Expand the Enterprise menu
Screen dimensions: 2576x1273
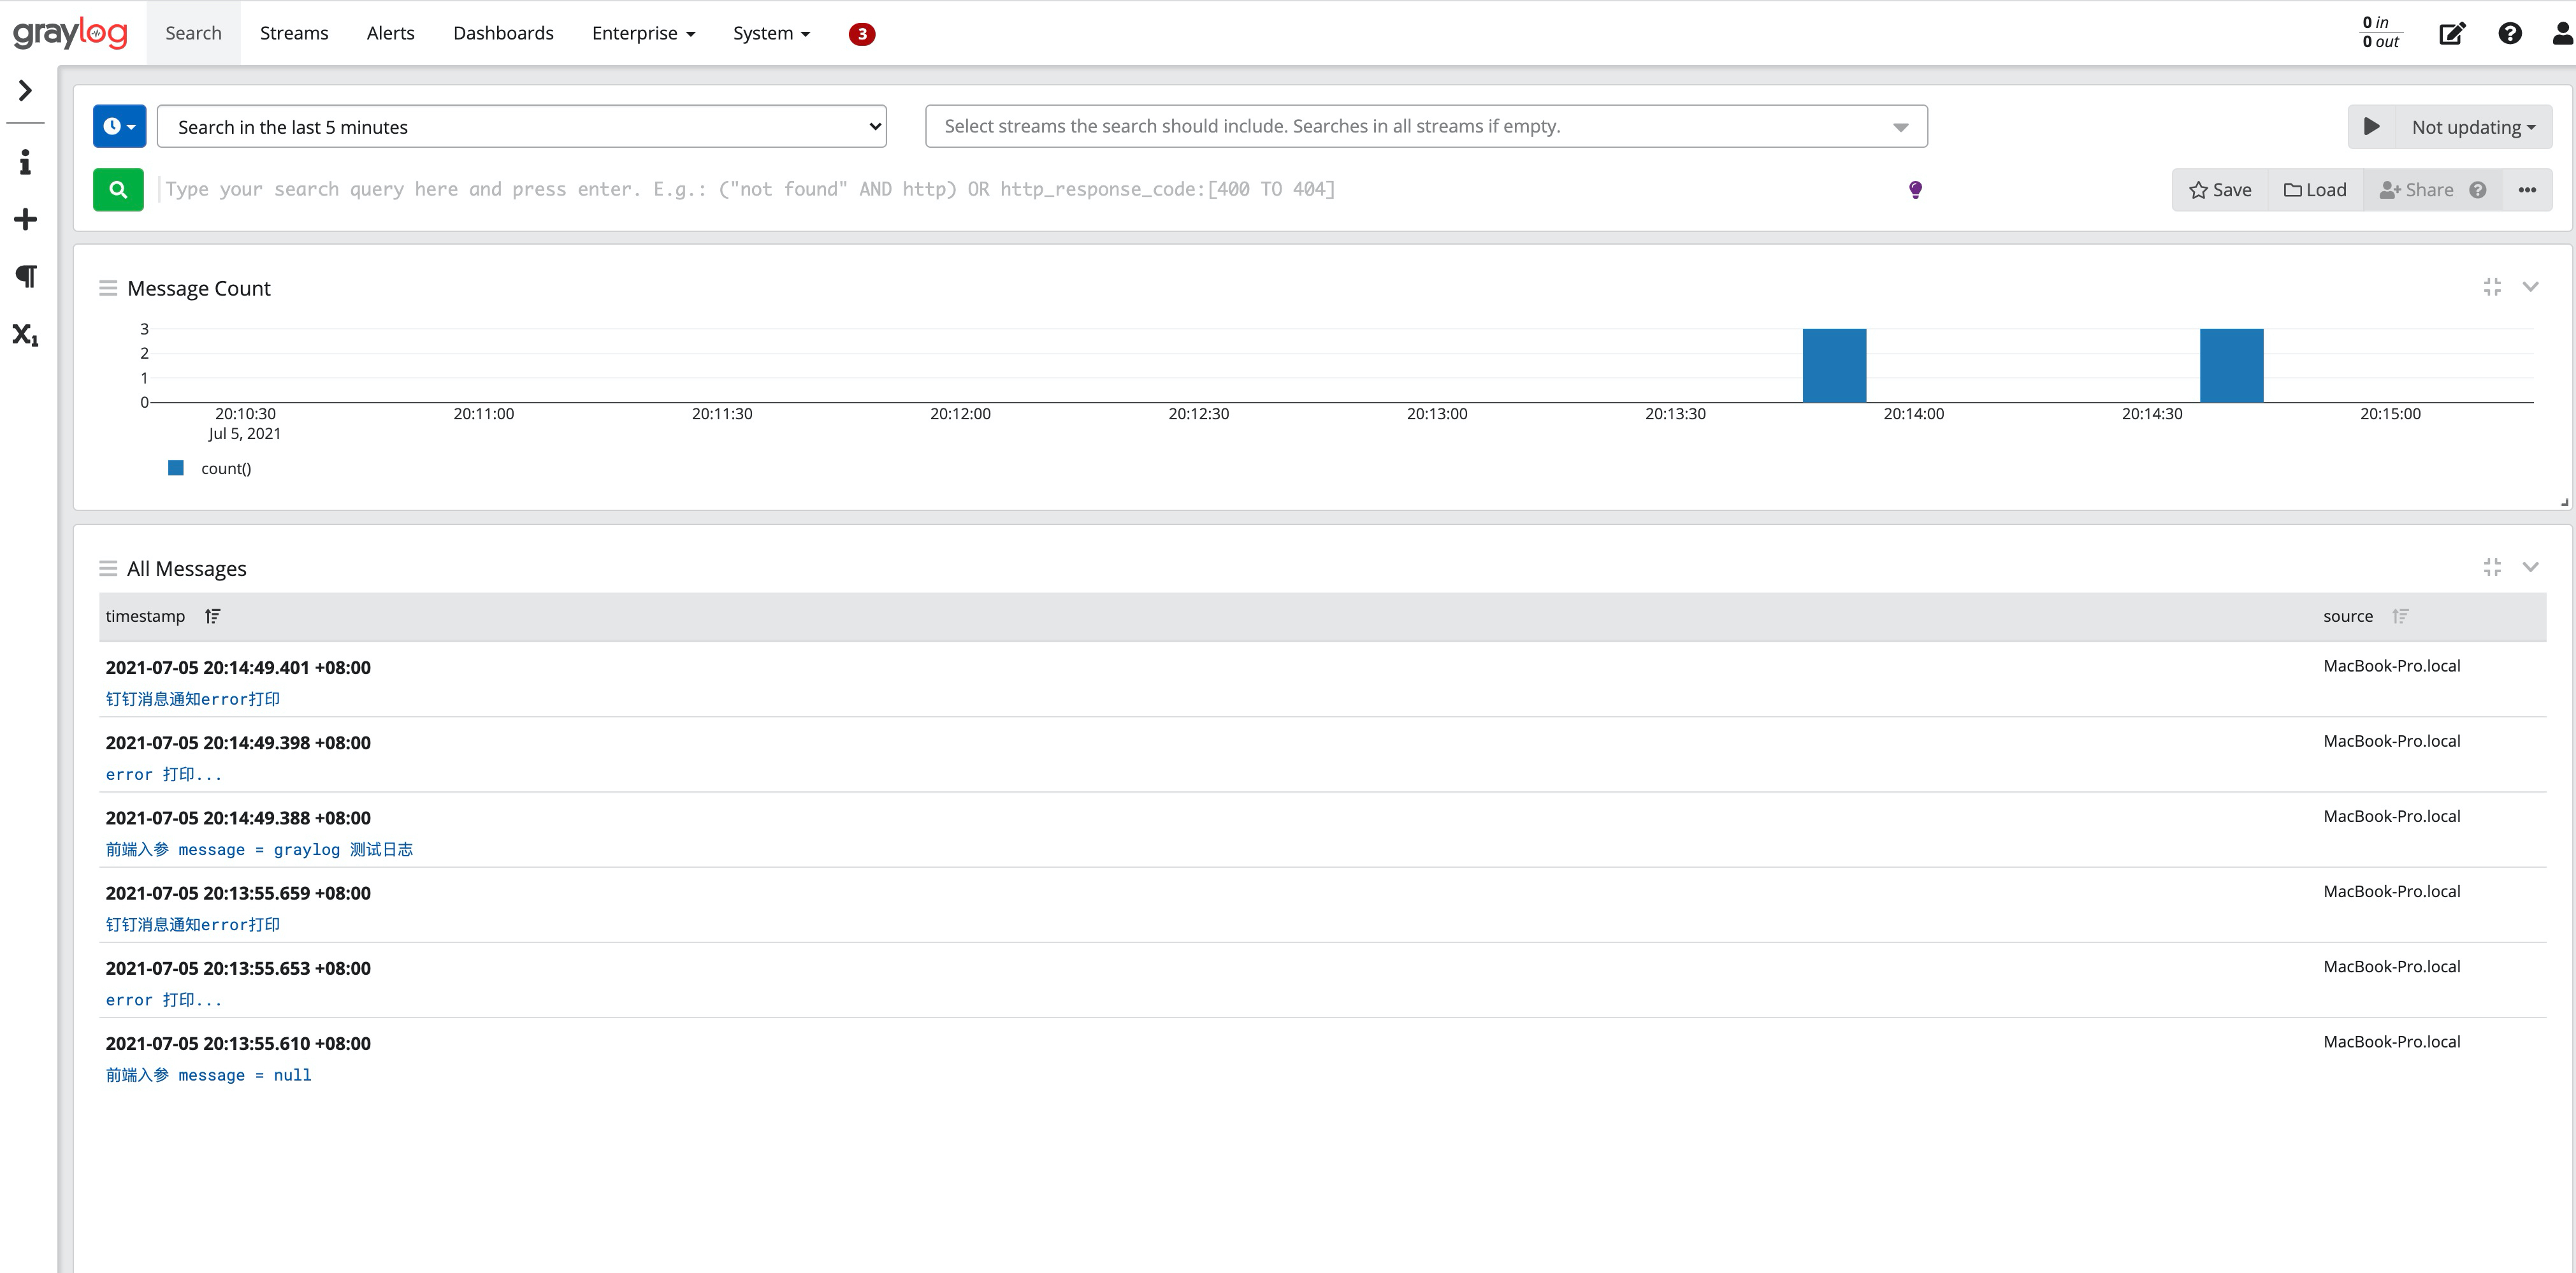click(x=643, y=33)
